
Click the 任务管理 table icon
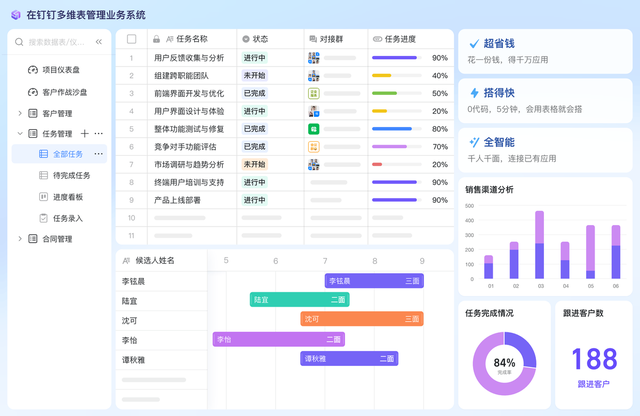click(33, 133)
